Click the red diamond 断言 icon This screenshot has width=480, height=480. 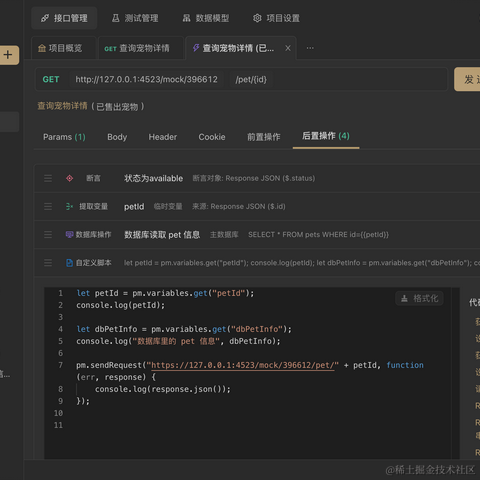point(69,178)
